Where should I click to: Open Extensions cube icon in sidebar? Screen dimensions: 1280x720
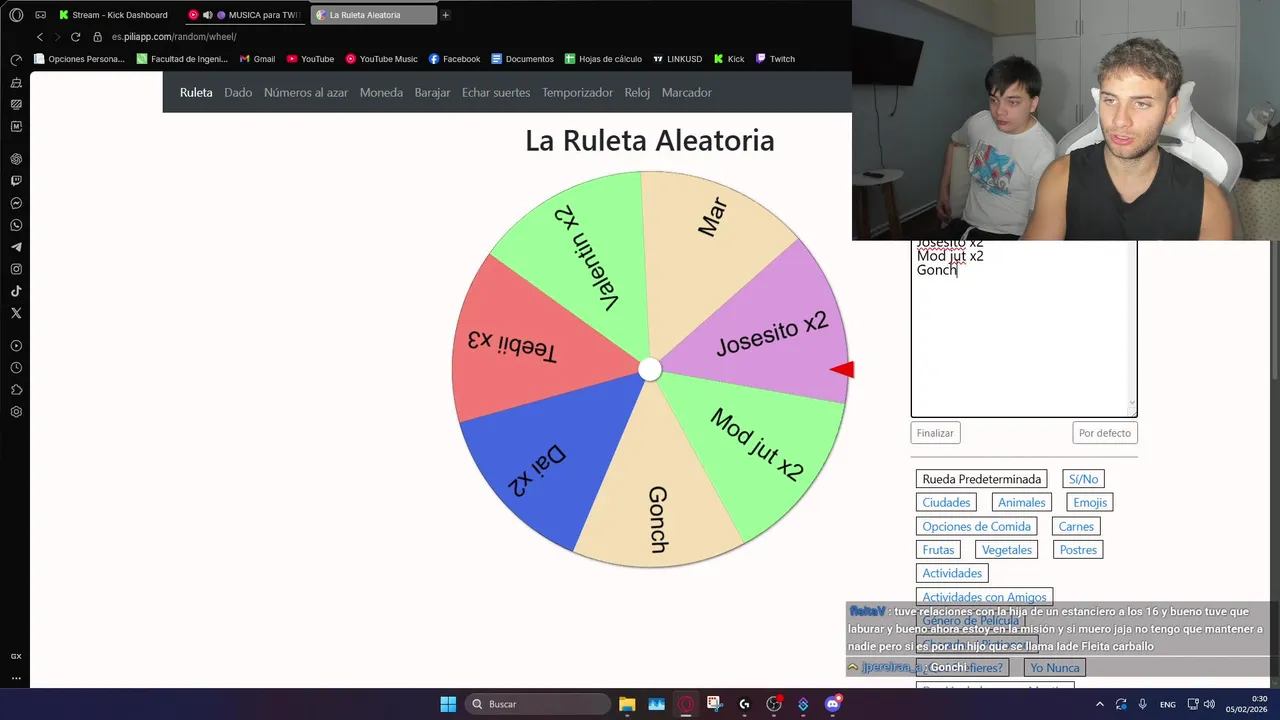(16, 390)
